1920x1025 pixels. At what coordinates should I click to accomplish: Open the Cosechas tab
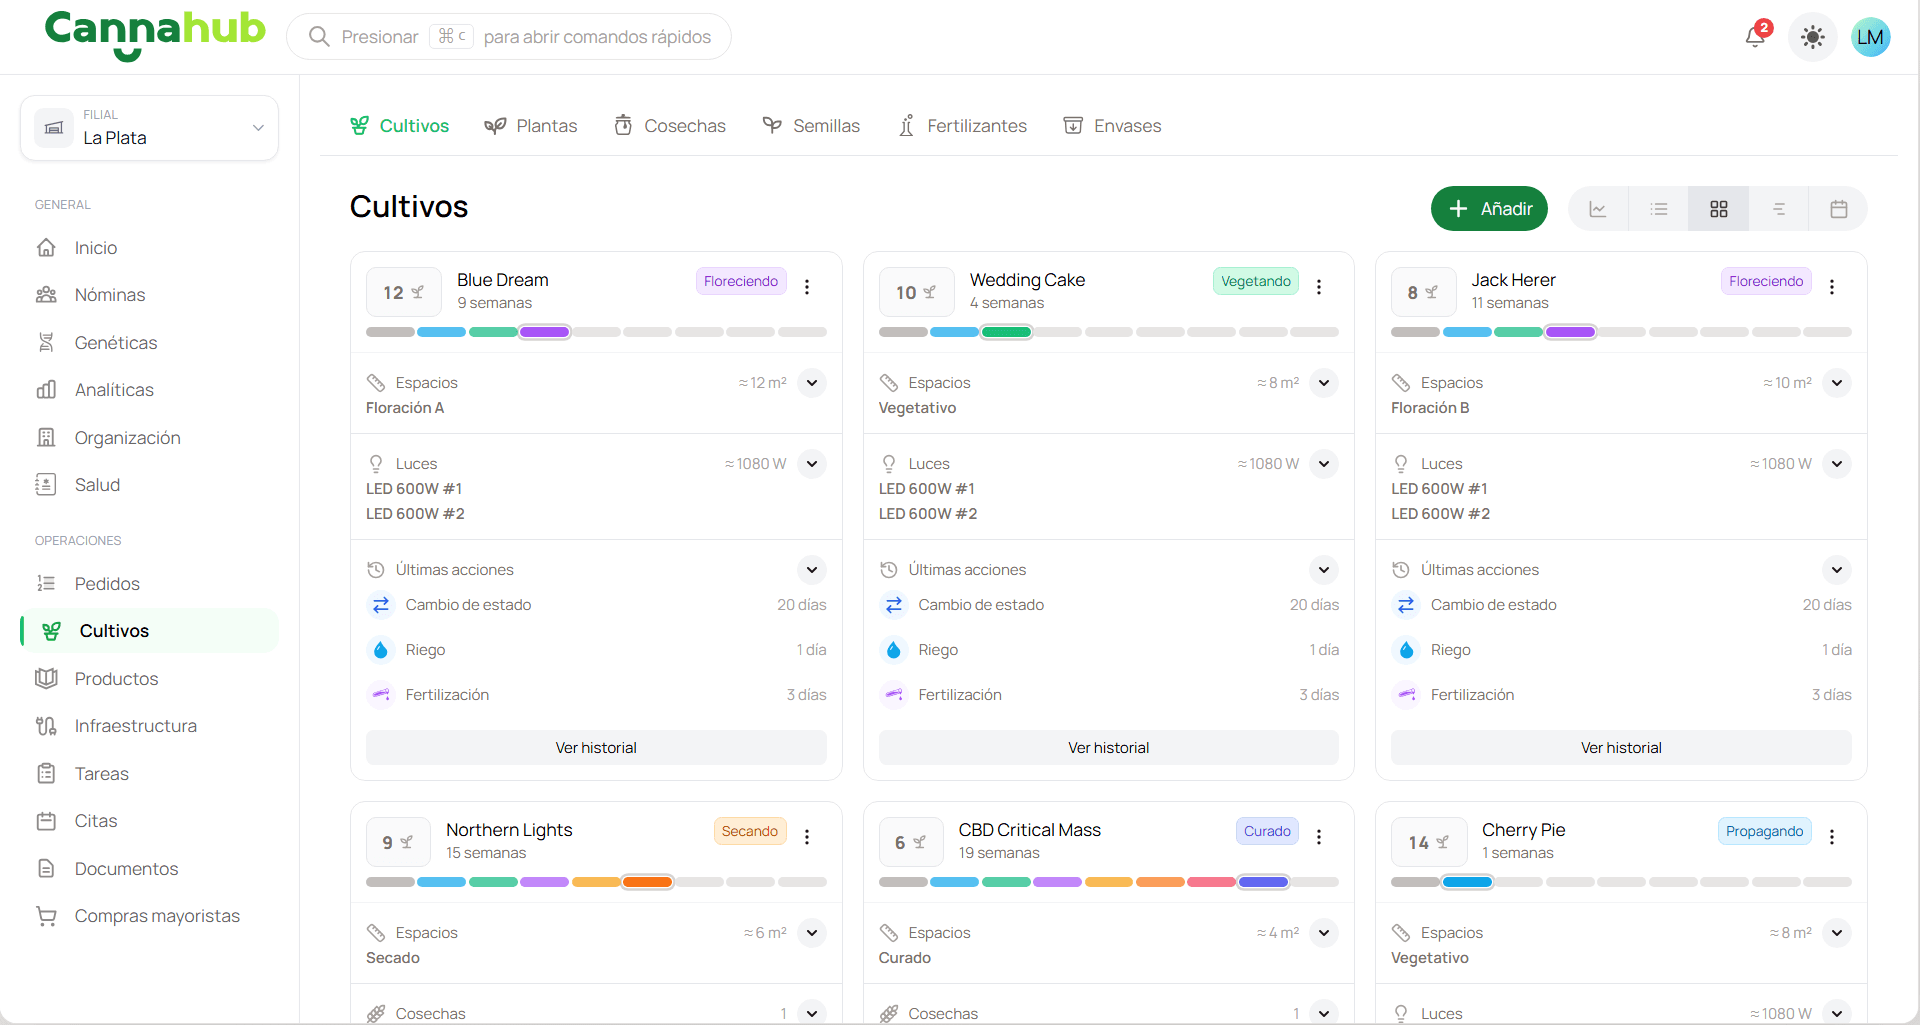tap(670, 126)
